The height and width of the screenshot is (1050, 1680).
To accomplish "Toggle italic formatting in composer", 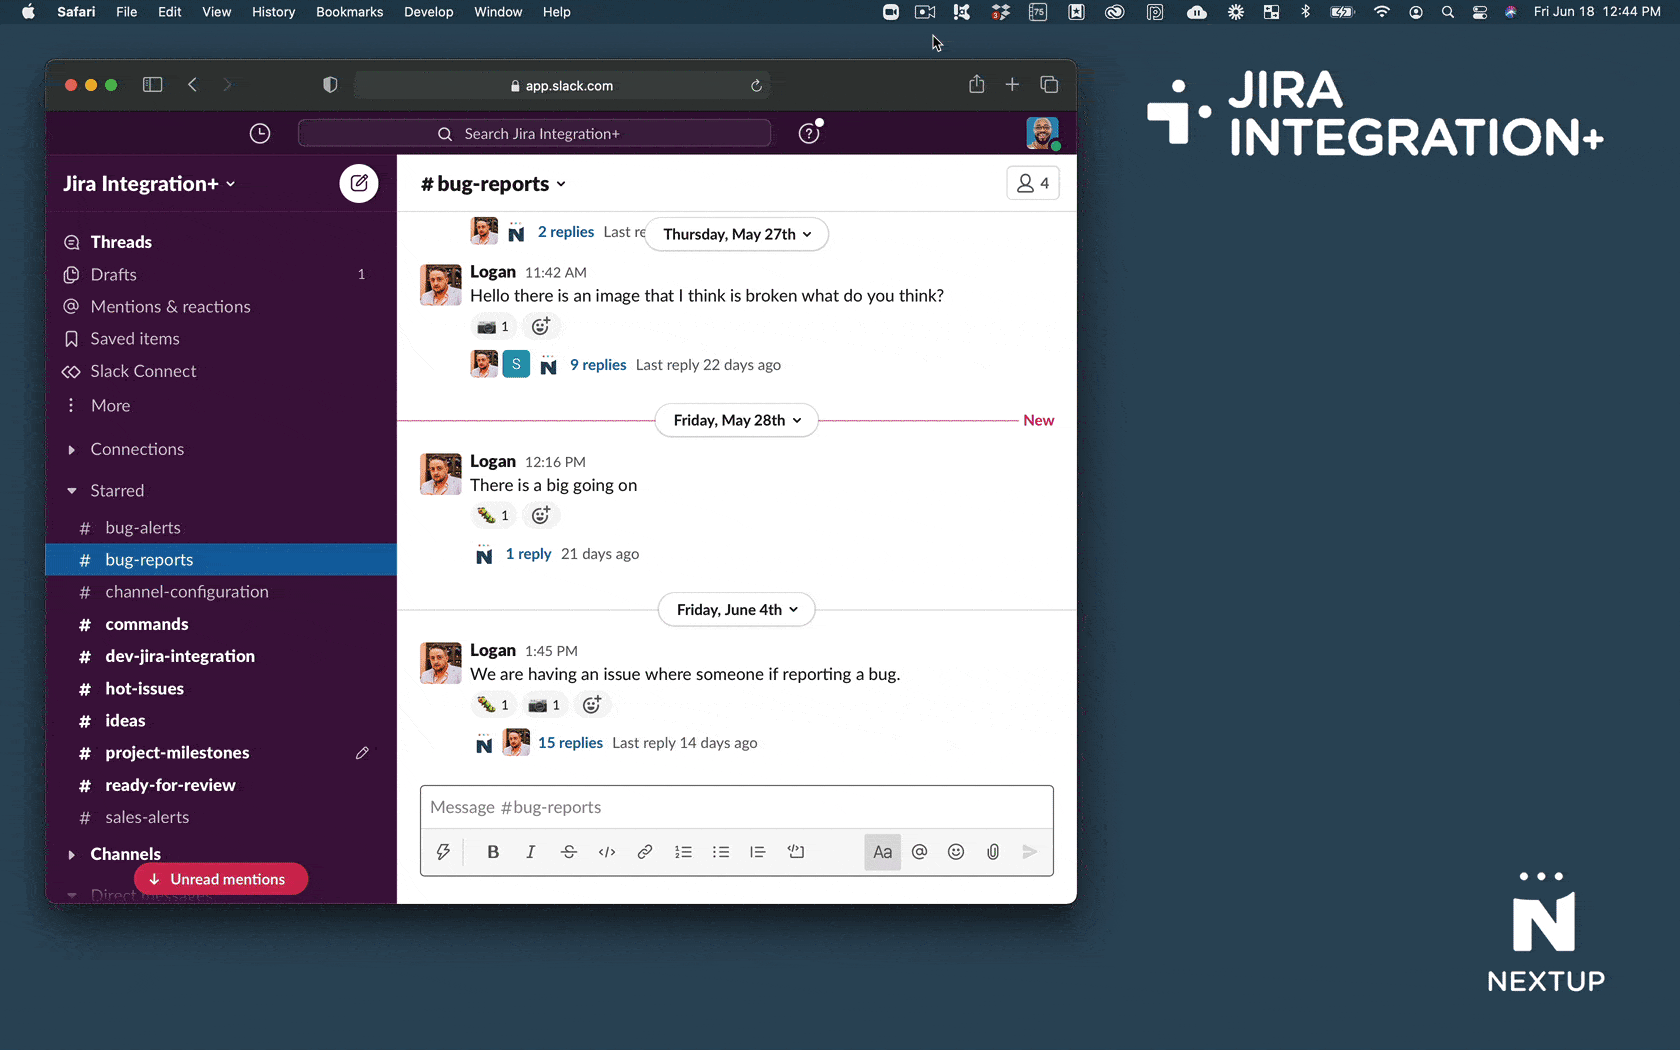I will click(x=531, y=852).
